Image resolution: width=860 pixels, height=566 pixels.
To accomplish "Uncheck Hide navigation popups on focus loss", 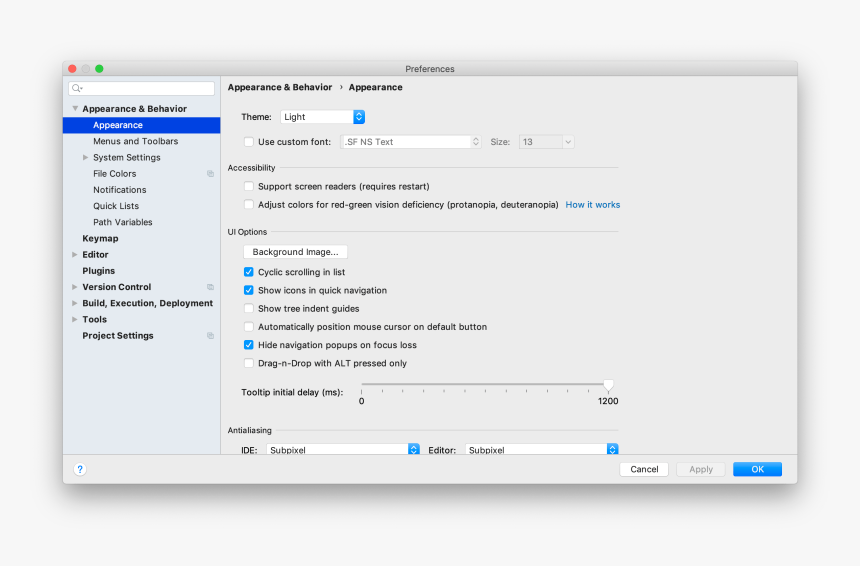I will pyautogui.click(x=249, y=345).
